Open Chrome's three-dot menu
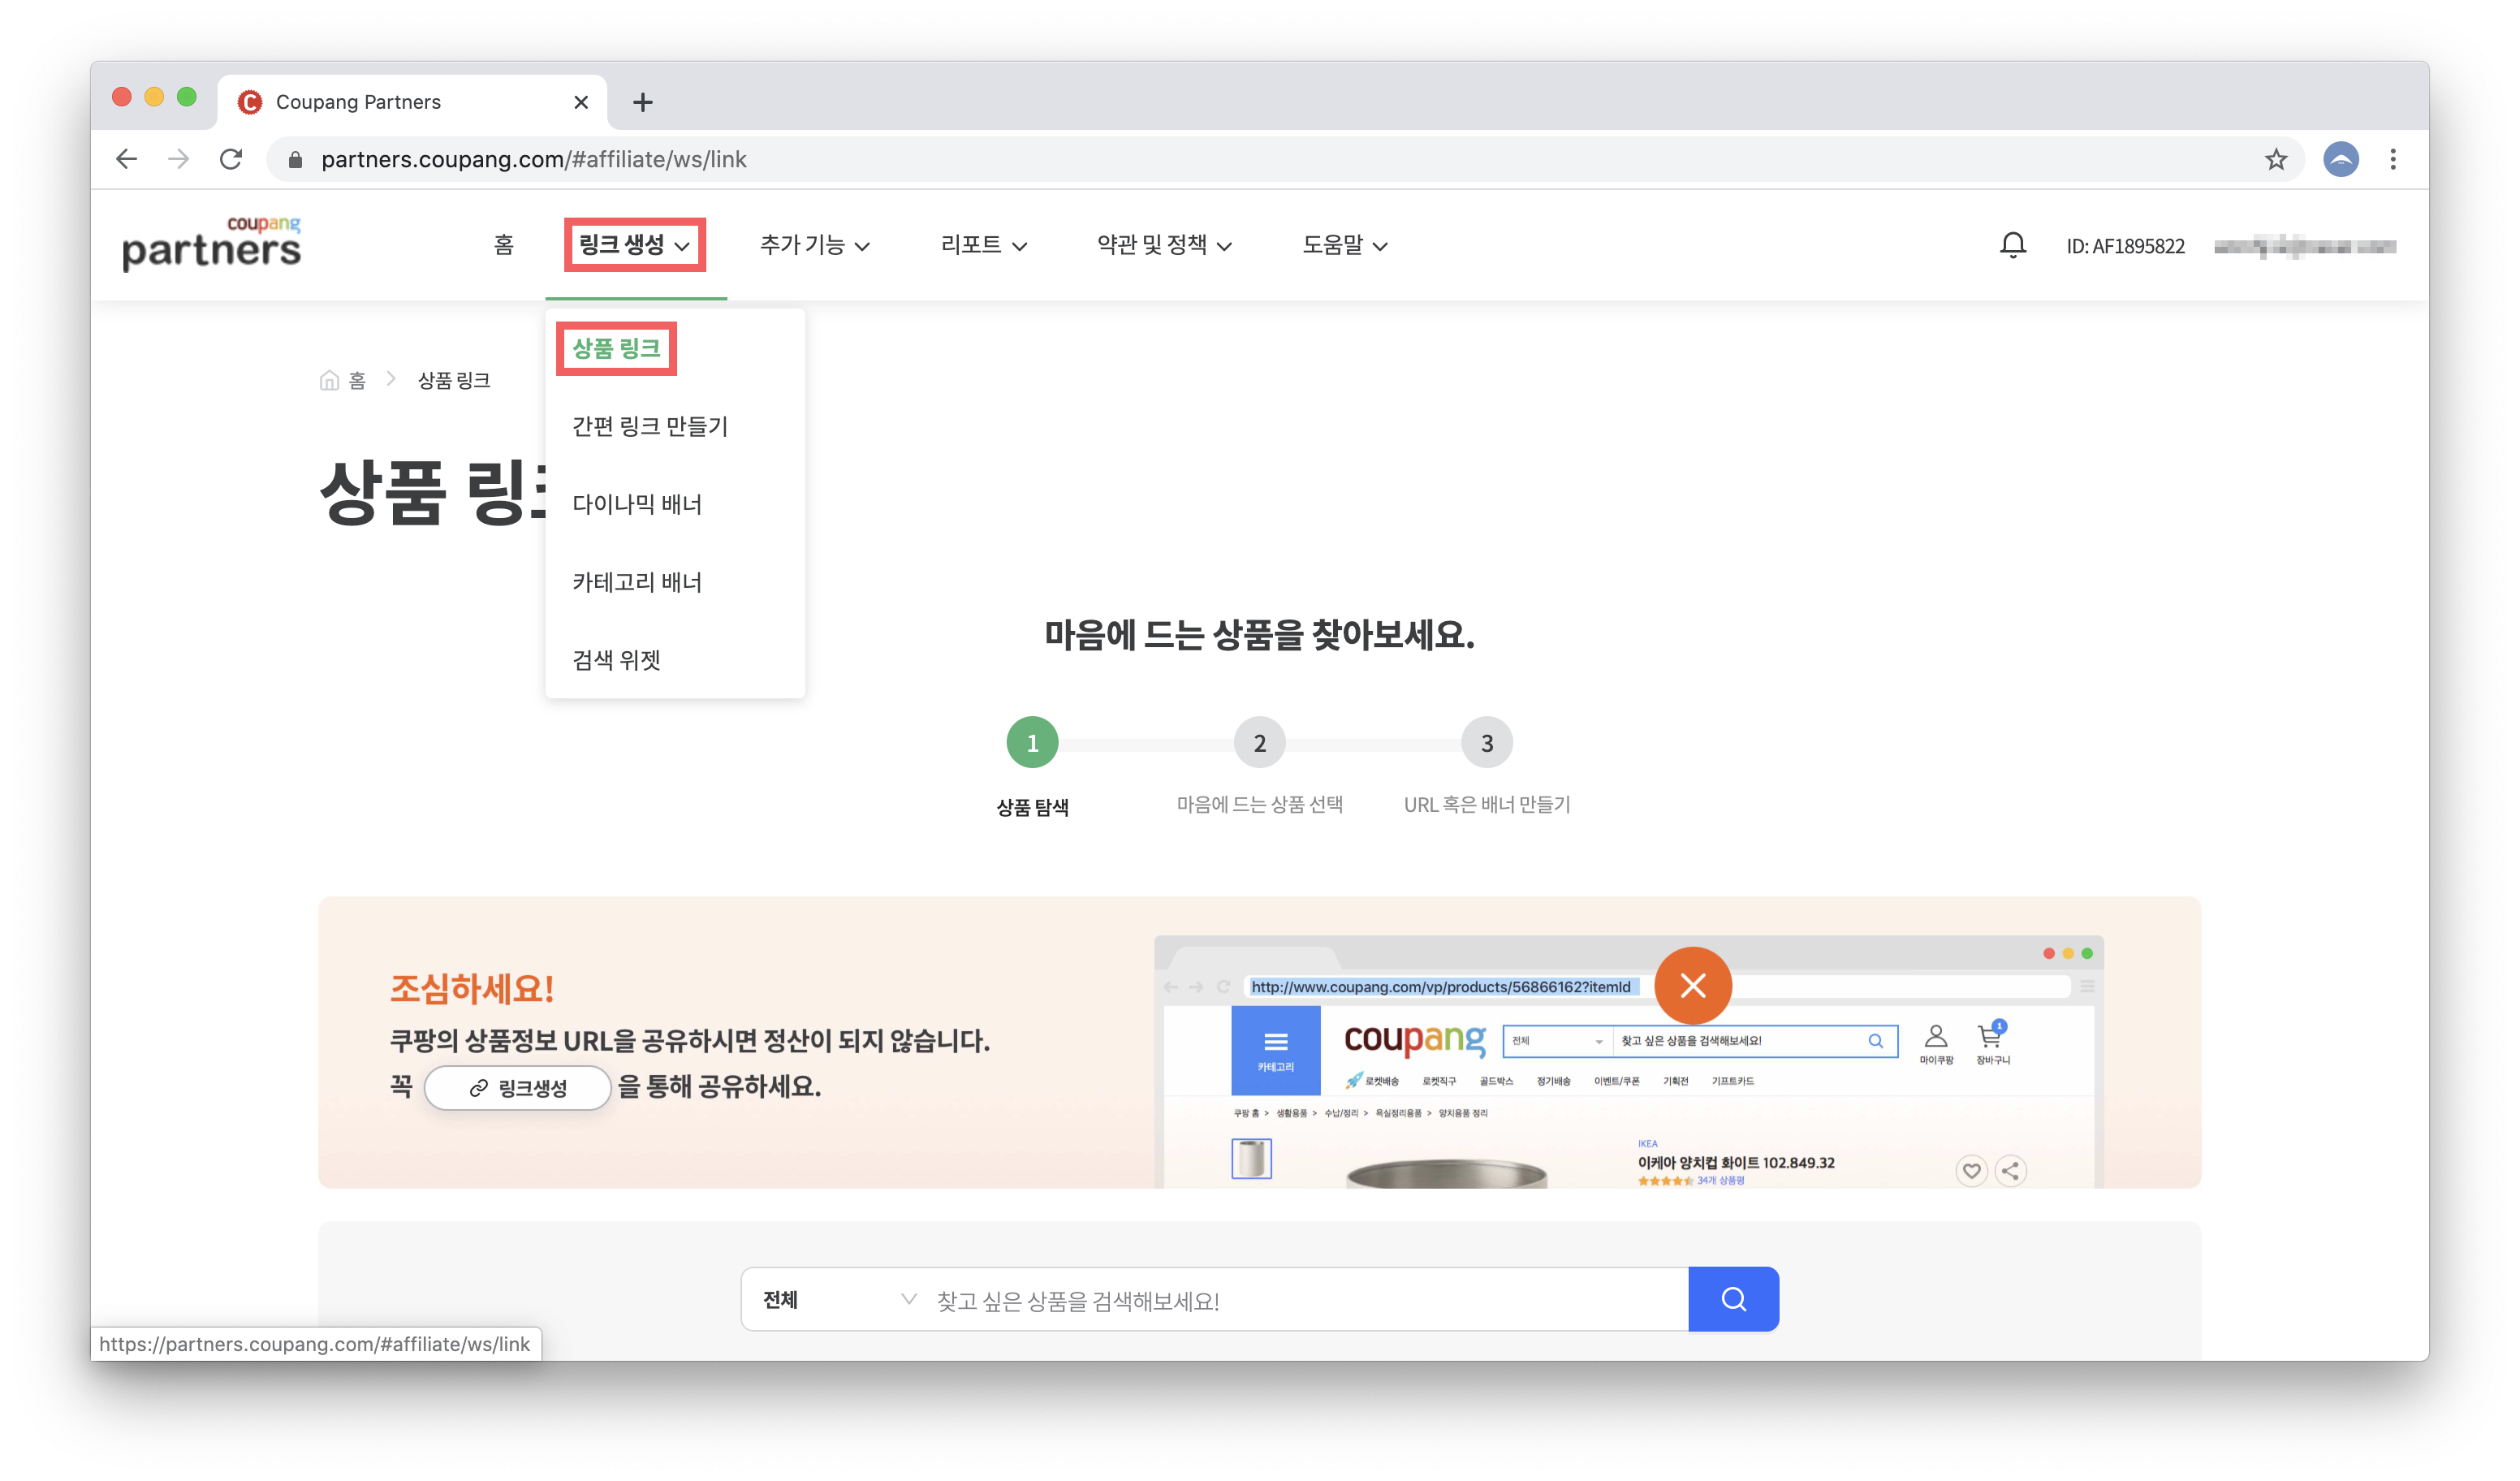2520x1481 pixels. point(2393,159)
